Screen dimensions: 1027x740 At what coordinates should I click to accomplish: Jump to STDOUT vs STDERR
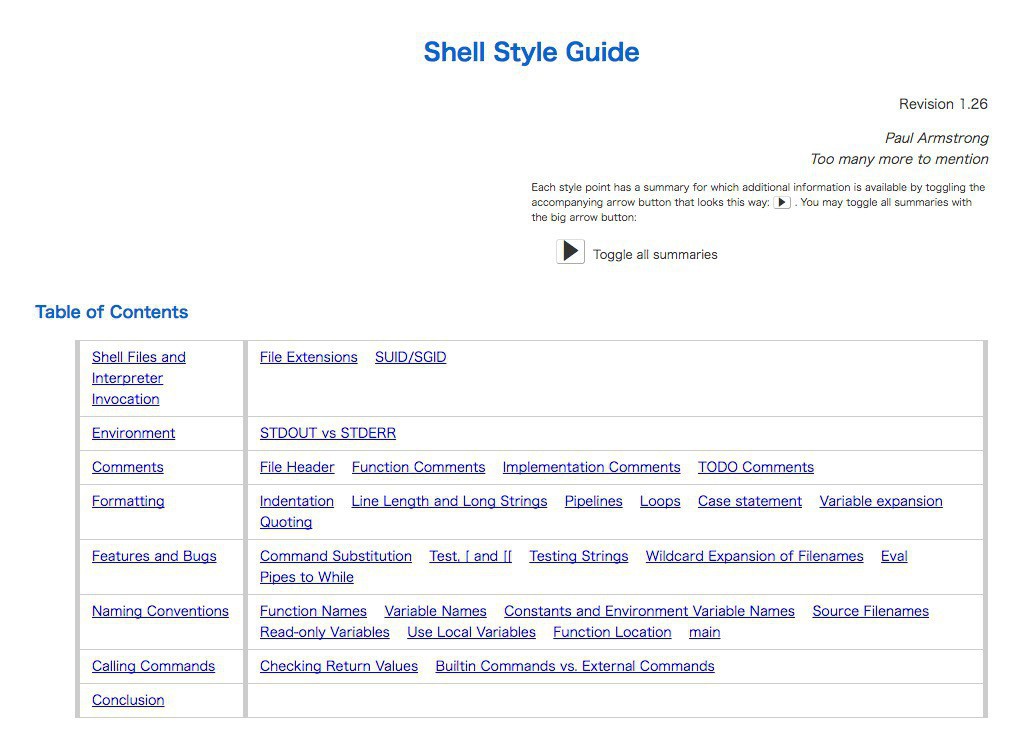pyautogui.click(x=327, y=433)
